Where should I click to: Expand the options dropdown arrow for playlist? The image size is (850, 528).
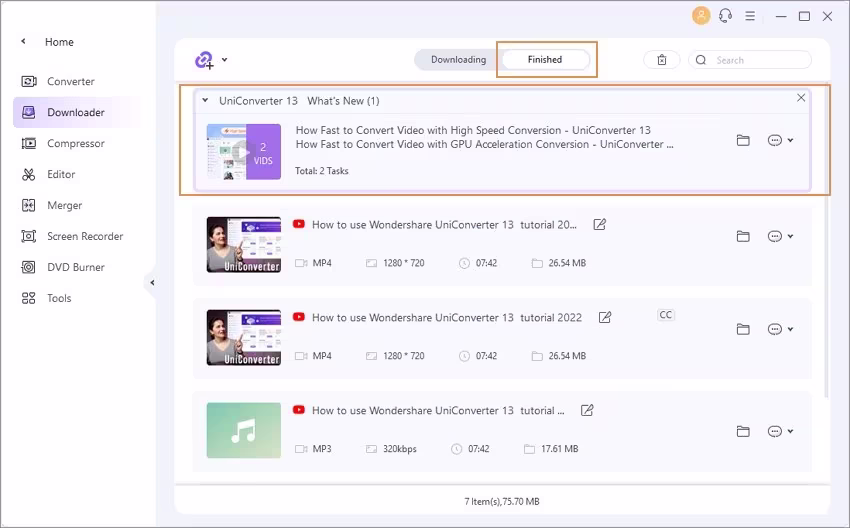(x=790, y=140)
